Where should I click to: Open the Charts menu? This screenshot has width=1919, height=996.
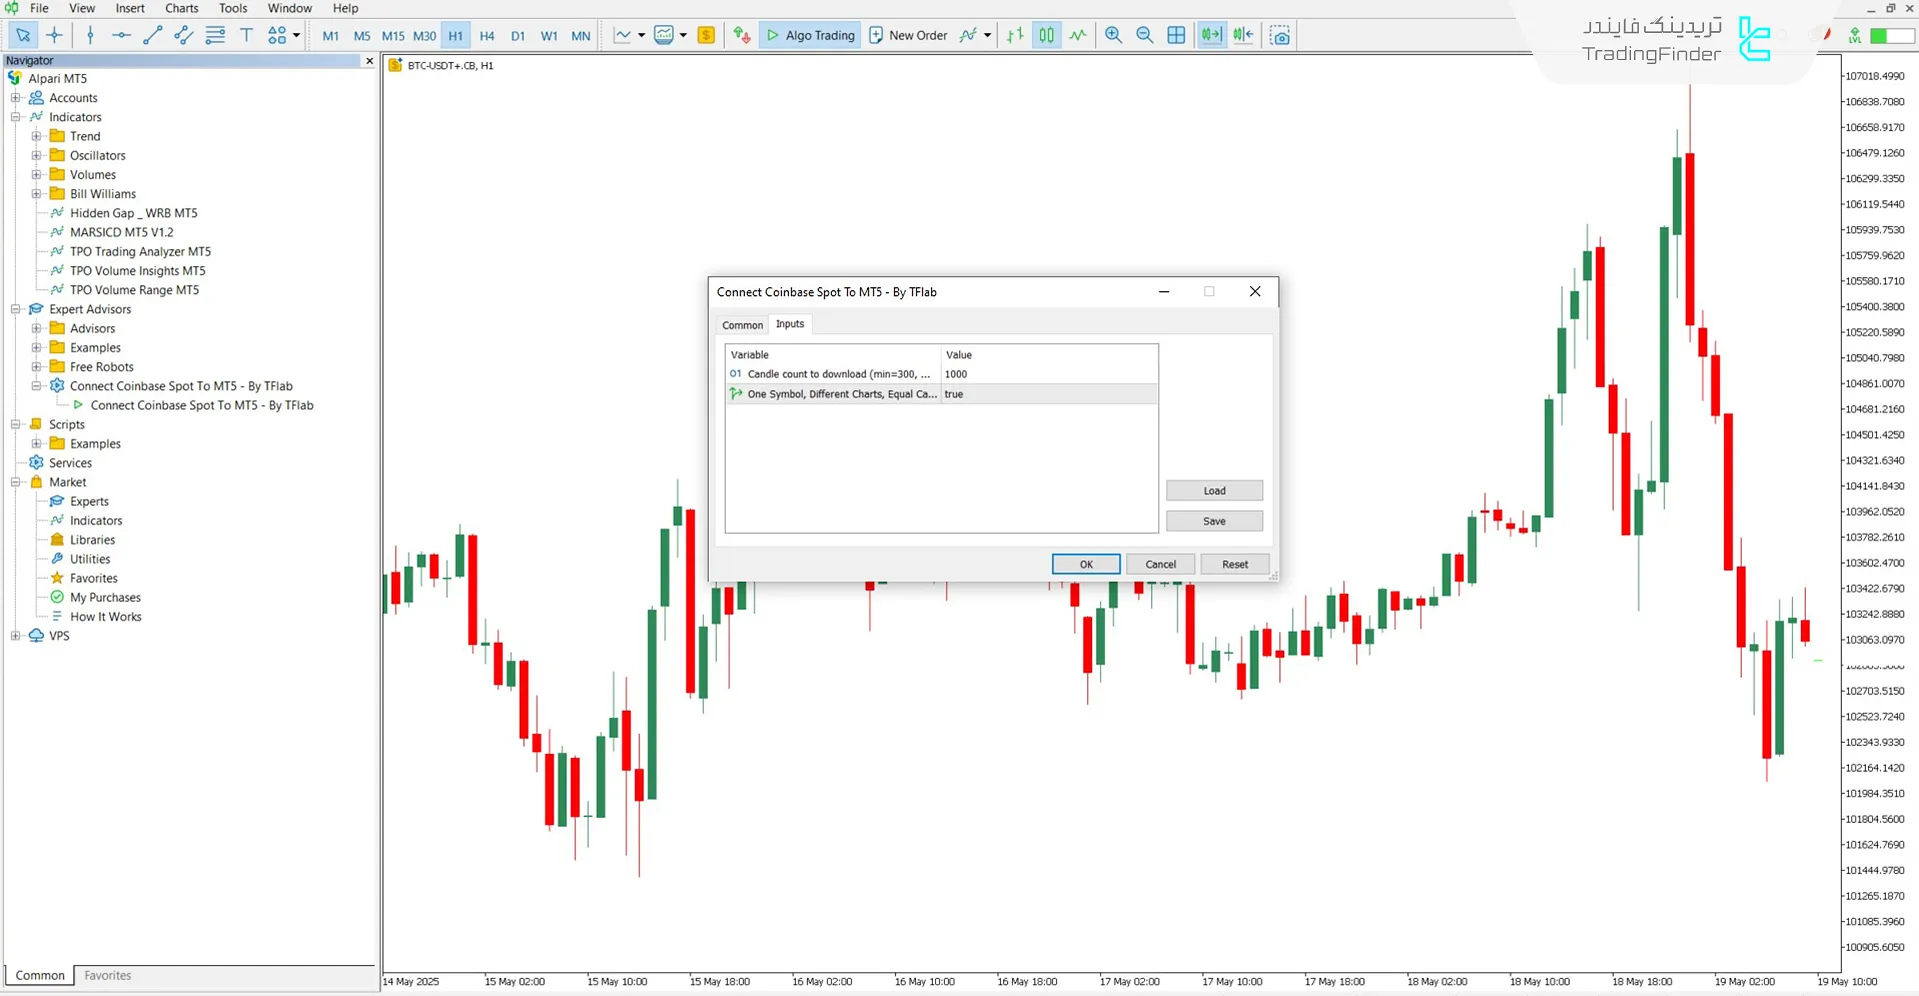181,8
